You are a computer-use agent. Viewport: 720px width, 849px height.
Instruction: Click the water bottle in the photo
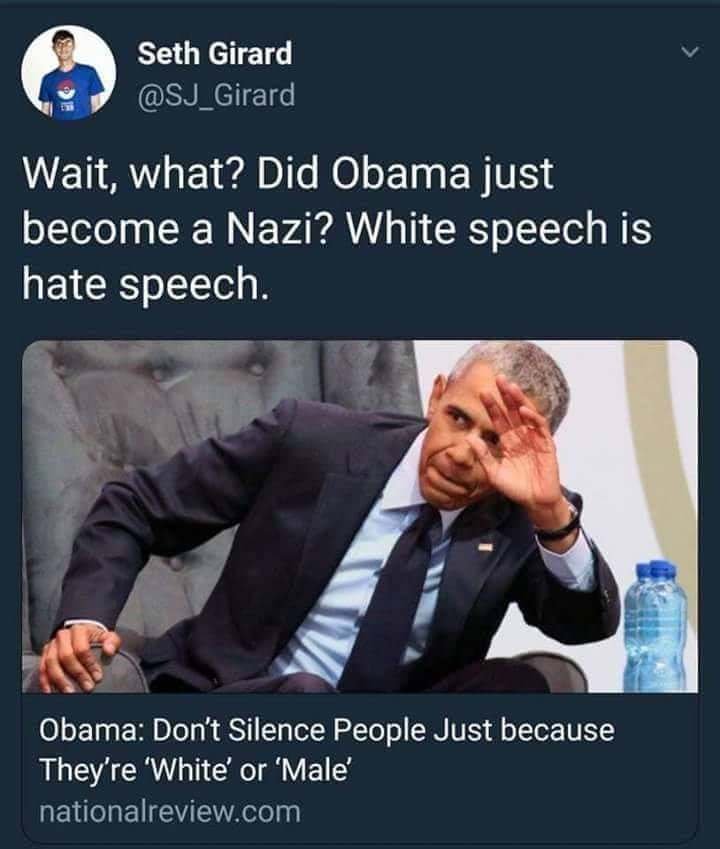(656, 626)
